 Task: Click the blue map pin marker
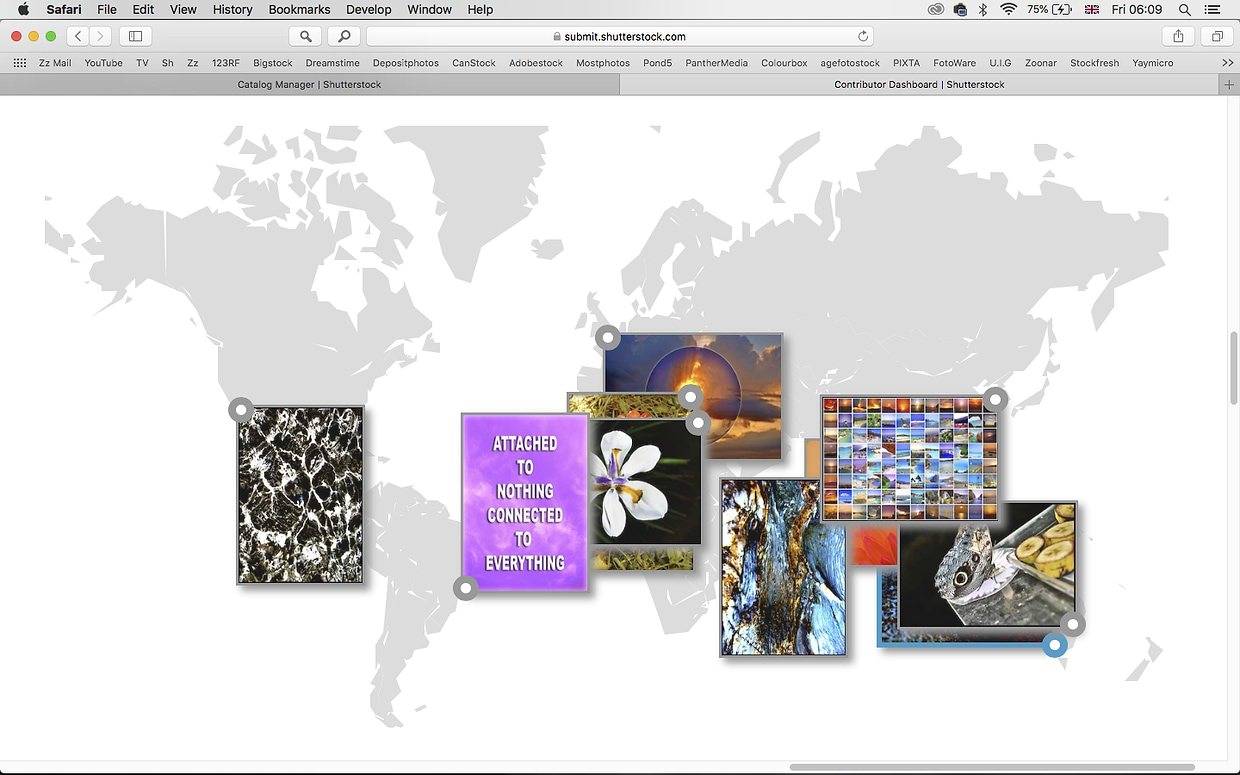point(1054,645)
